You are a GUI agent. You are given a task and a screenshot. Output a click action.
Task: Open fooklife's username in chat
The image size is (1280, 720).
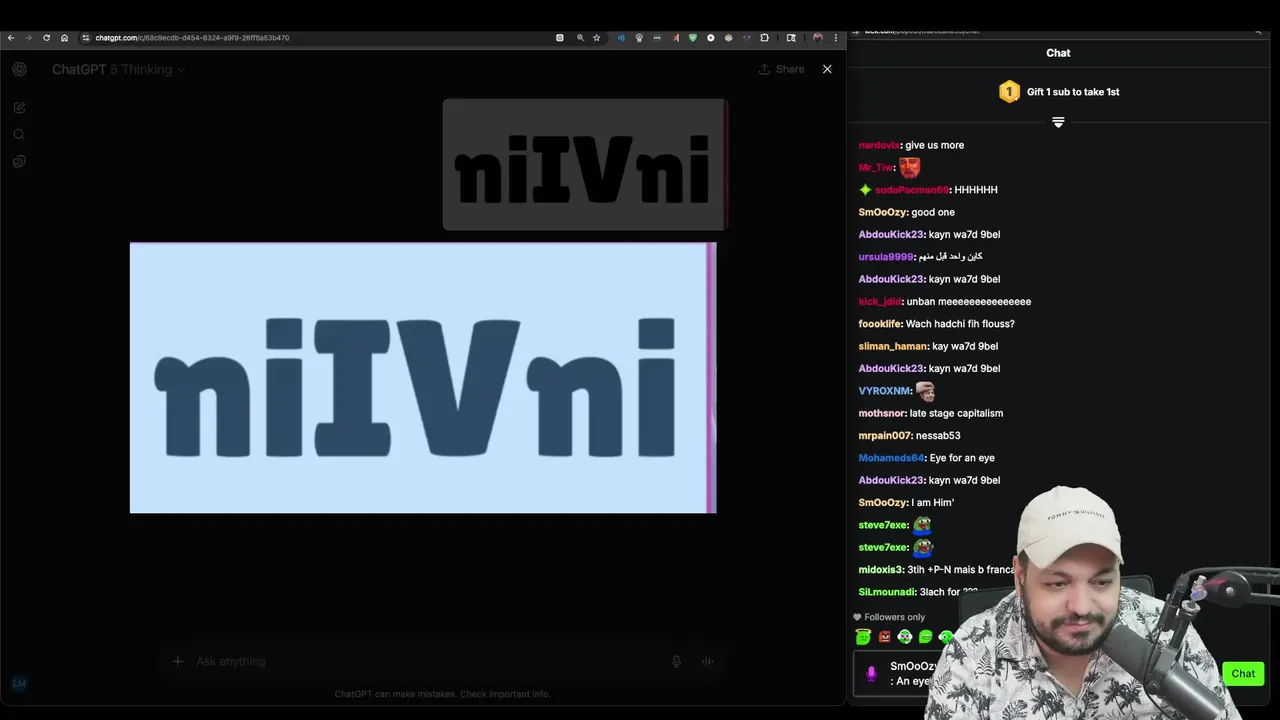coord(880,324)
